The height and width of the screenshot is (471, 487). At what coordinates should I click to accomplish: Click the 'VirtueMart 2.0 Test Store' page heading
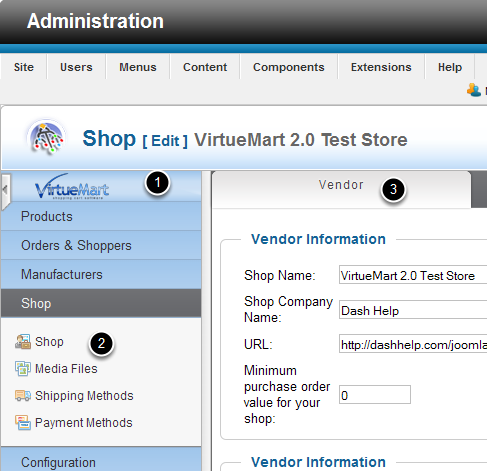pos(301,140)
